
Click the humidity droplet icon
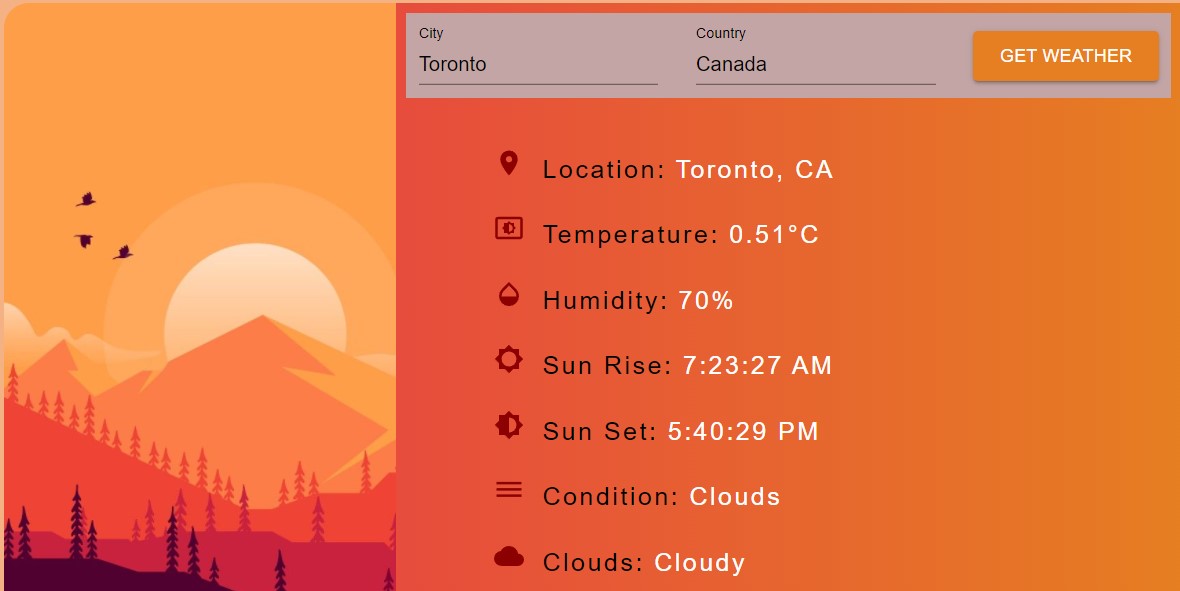coord(508,293)
